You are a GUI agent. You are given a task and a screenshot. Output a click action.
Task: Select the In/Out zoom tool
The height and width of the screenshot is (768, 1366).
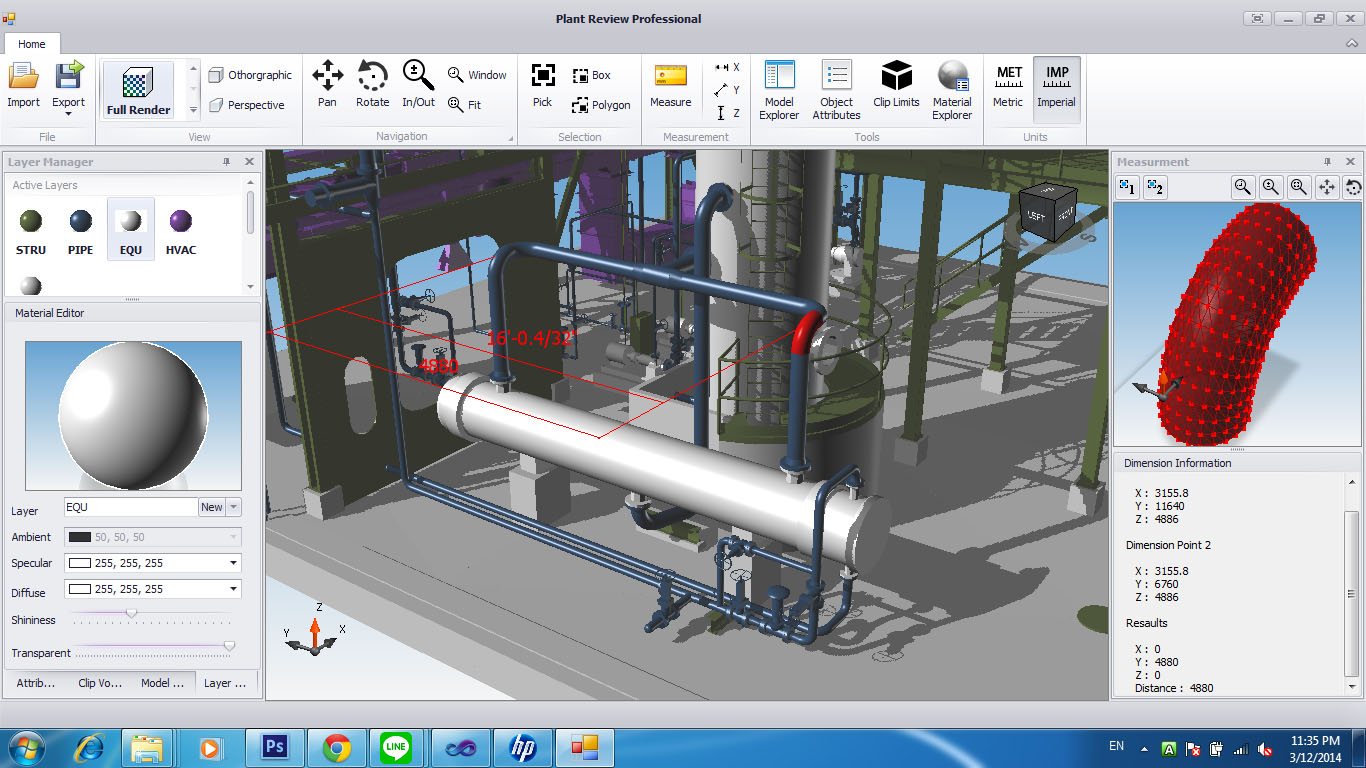[x=418, y=84]
